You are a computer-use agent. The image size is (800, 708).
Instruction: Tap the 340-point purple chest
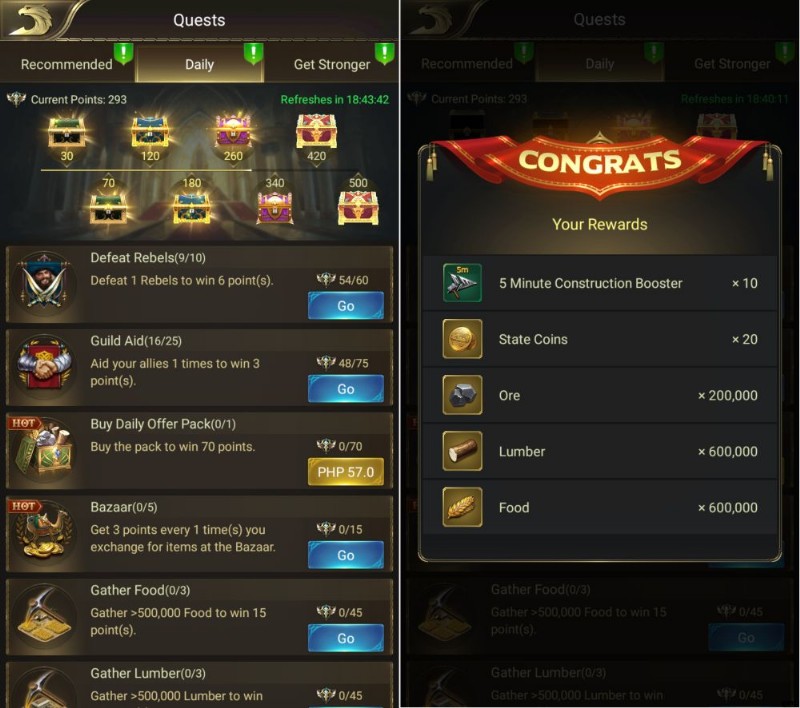275,208
